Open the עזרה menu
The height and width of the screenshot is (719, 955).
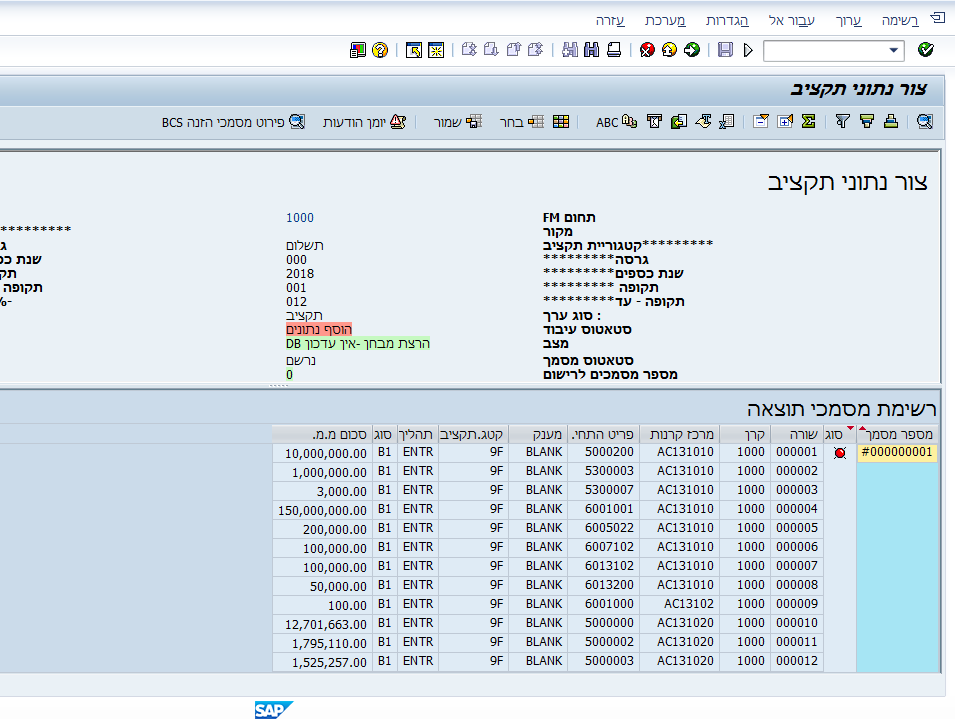tap(610, 21)
